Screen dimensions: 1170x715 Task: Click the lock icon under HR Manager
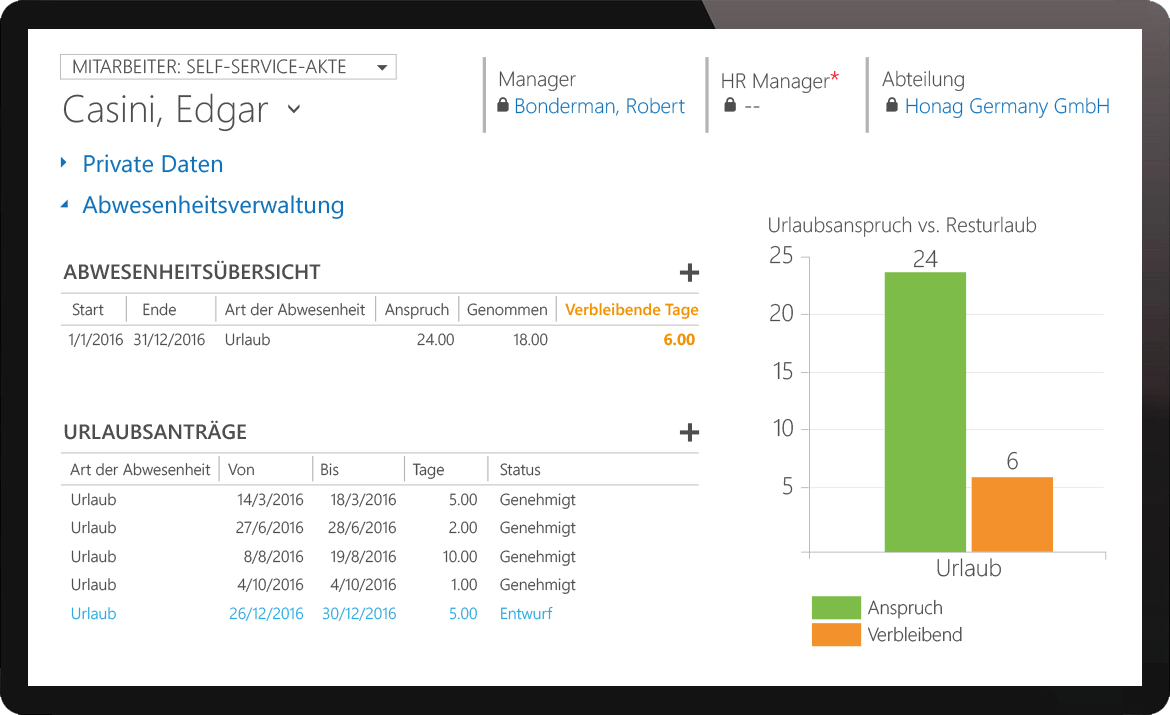click(x=730, y=106)
